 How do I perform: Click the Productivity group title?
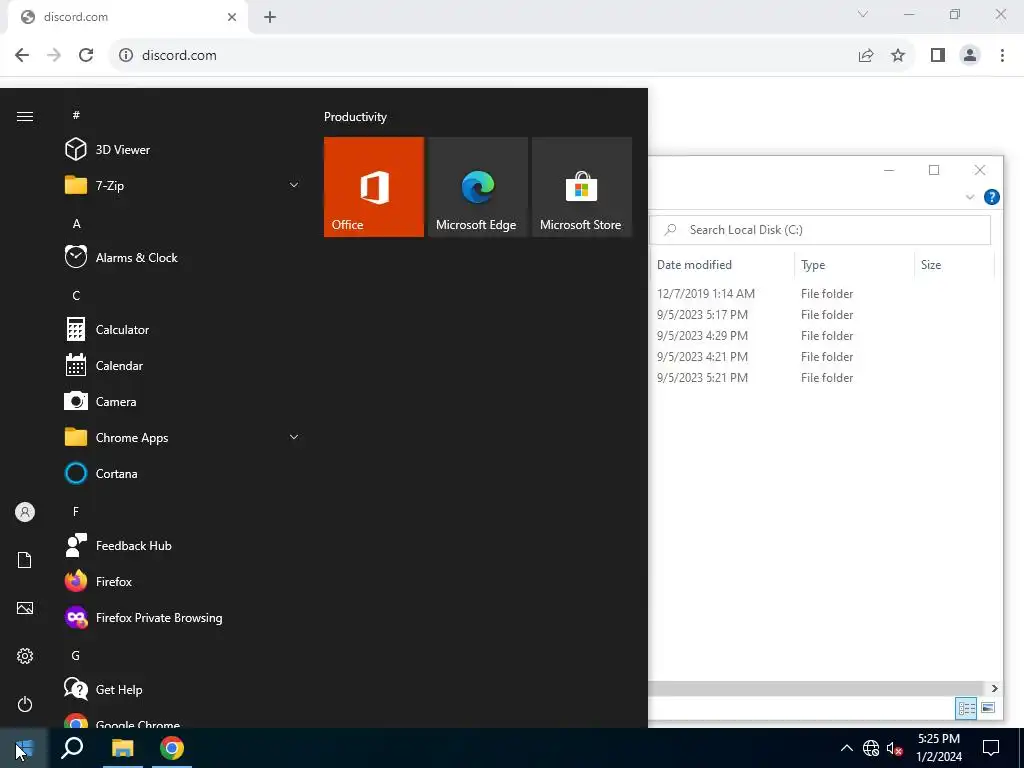pyautogui.click(x=355, y=117)
